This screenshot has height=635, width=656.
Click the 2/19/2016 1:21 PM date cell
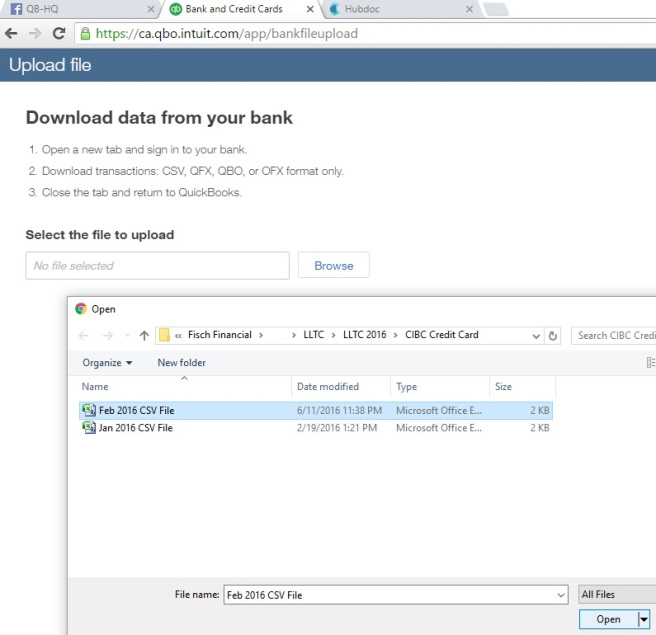(x=337, y=428)
